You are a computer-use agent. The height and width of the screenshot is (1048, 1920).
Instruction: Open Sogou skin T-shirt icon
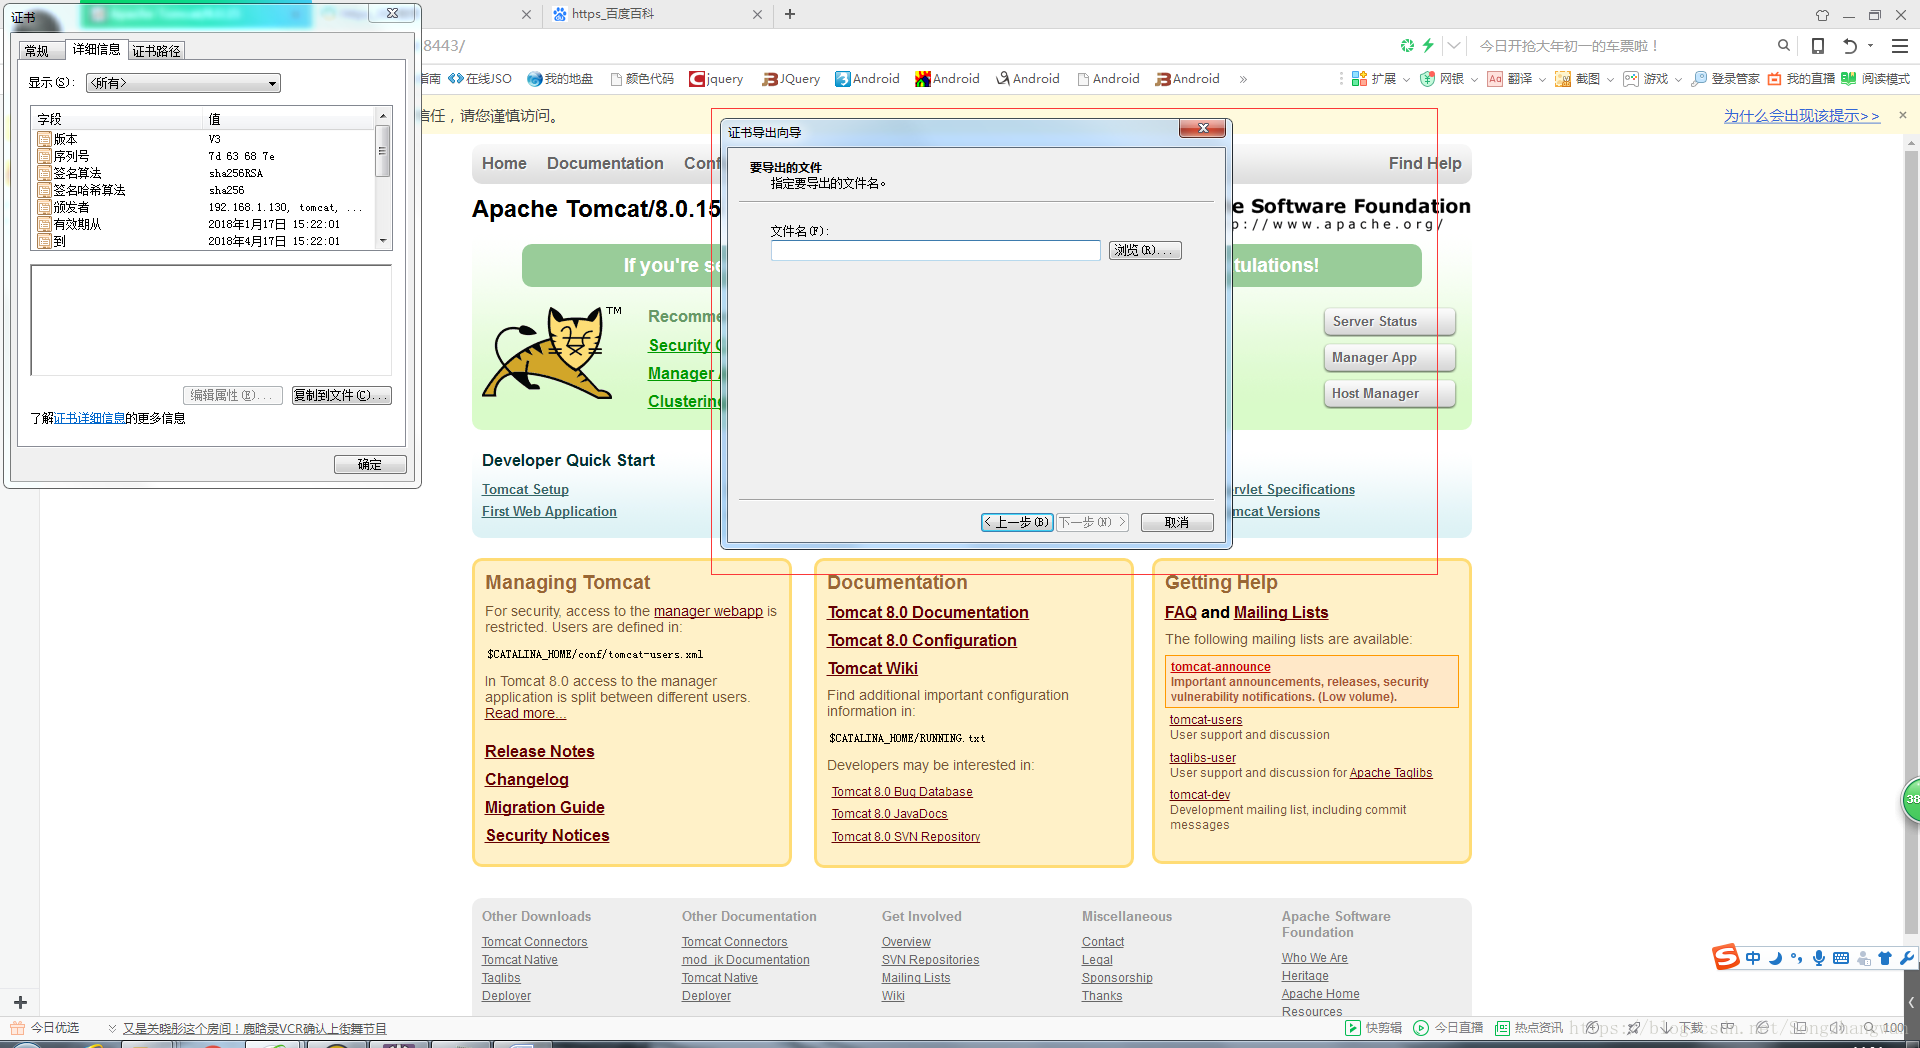point(1885,958)
